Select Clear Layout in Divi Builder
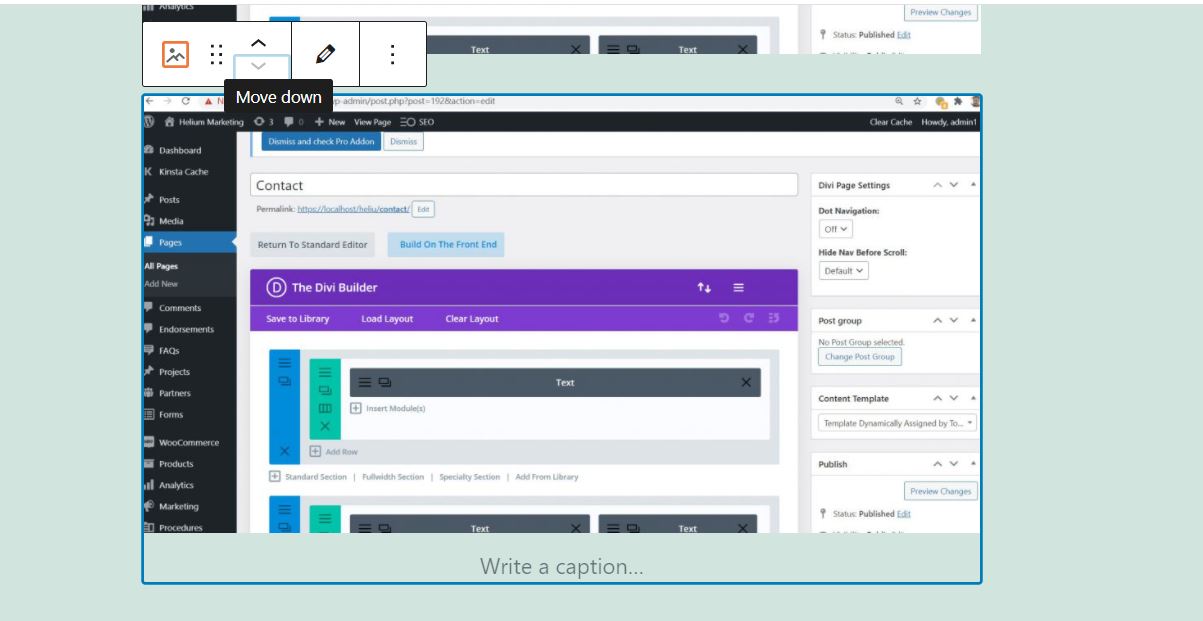This screenshot has height=621, width=1203. 472,319
